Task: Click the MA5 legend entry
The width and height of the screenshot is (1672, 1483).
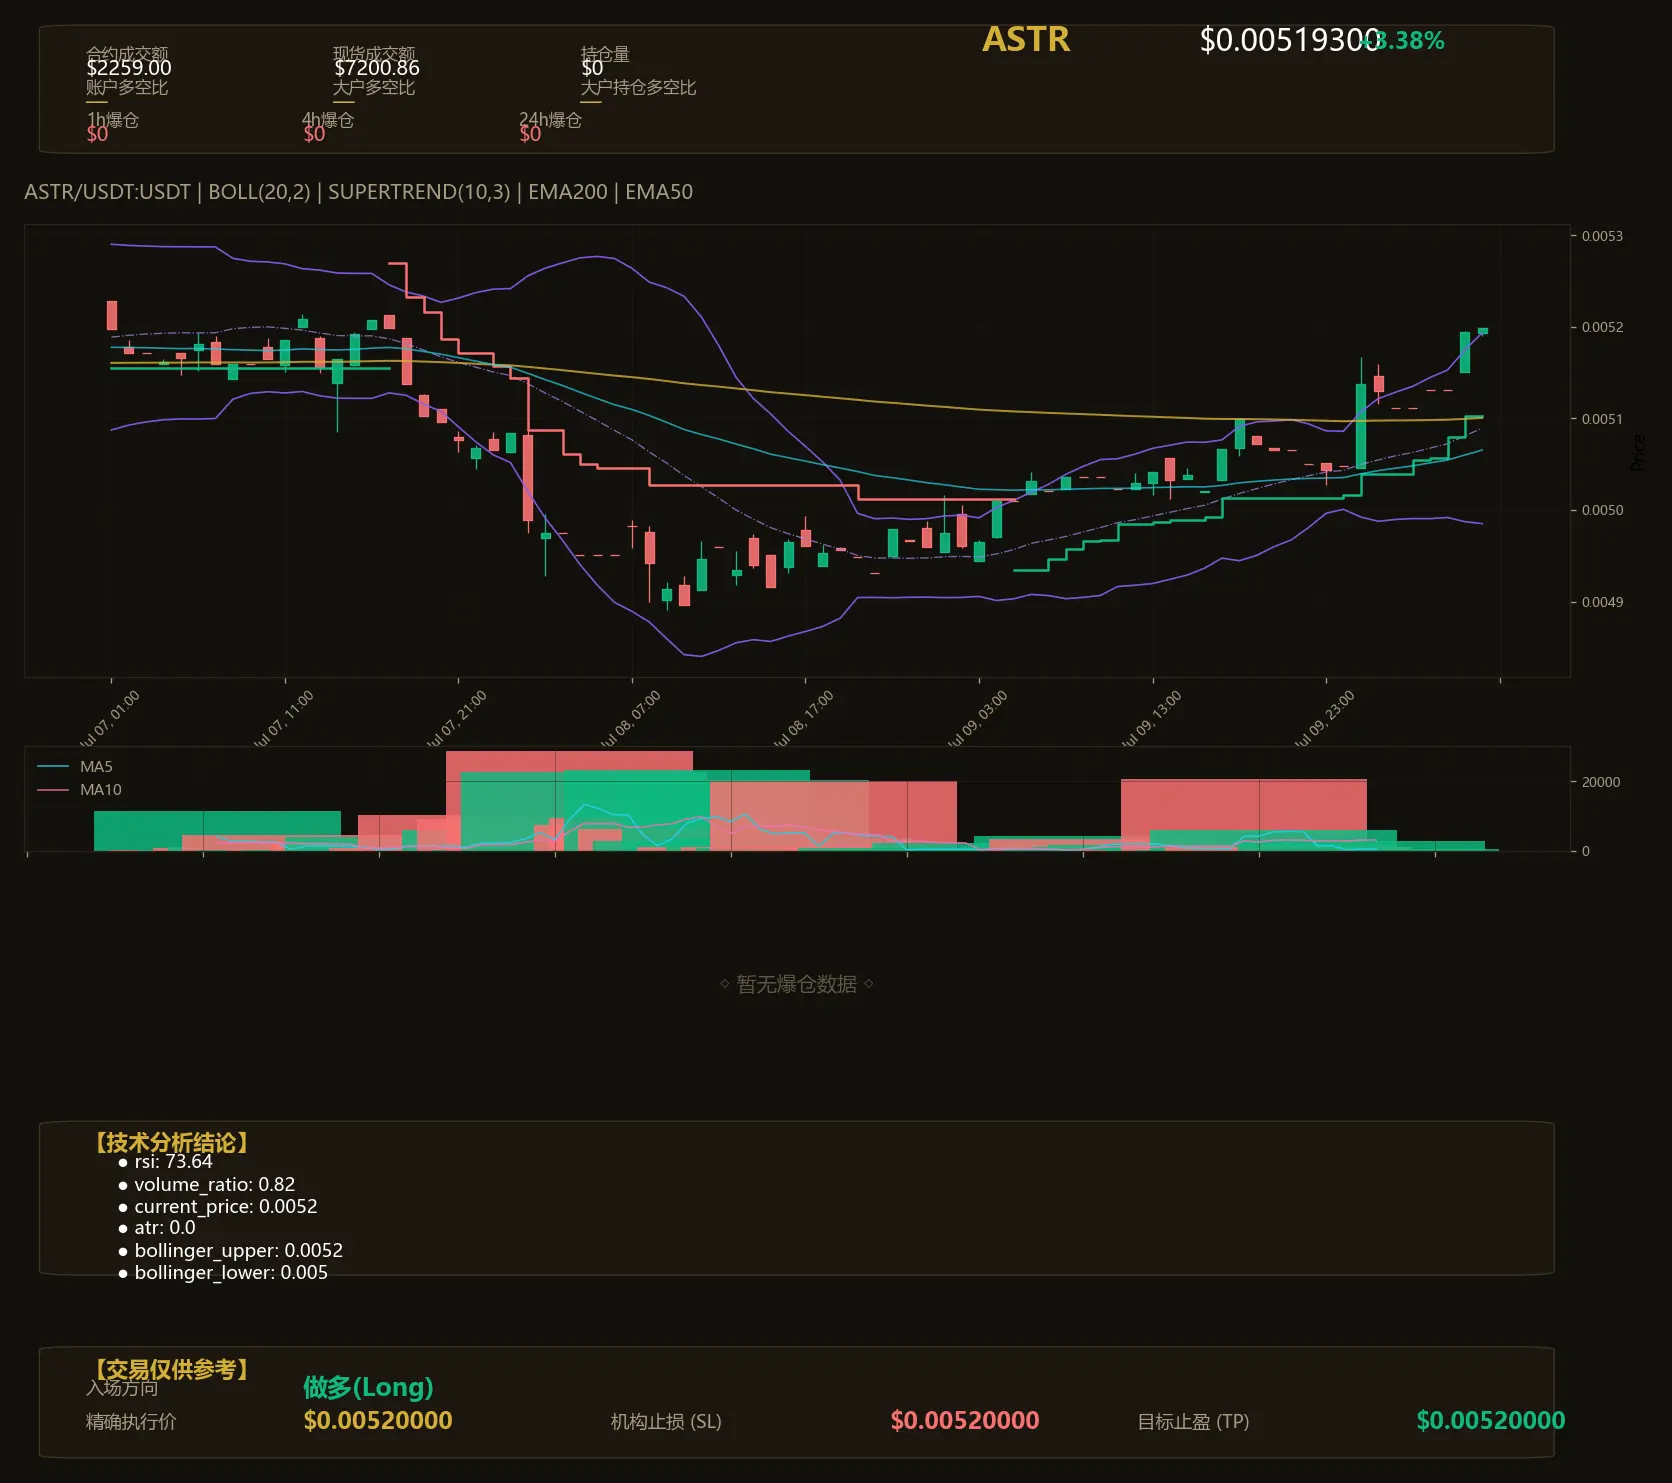Action: pyautogui.click(x=75, y=767)
